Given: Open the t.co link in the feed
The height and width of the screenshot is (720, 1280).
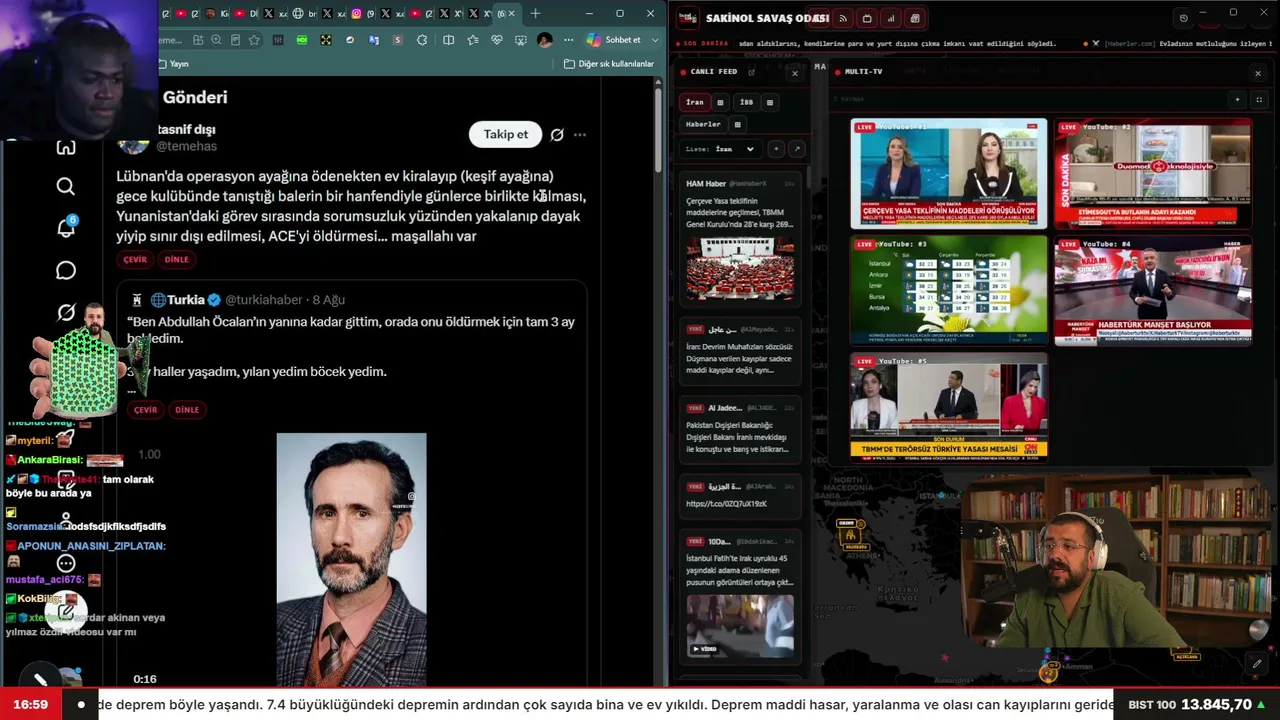Looking at the screenshot, I should (726, 504).
